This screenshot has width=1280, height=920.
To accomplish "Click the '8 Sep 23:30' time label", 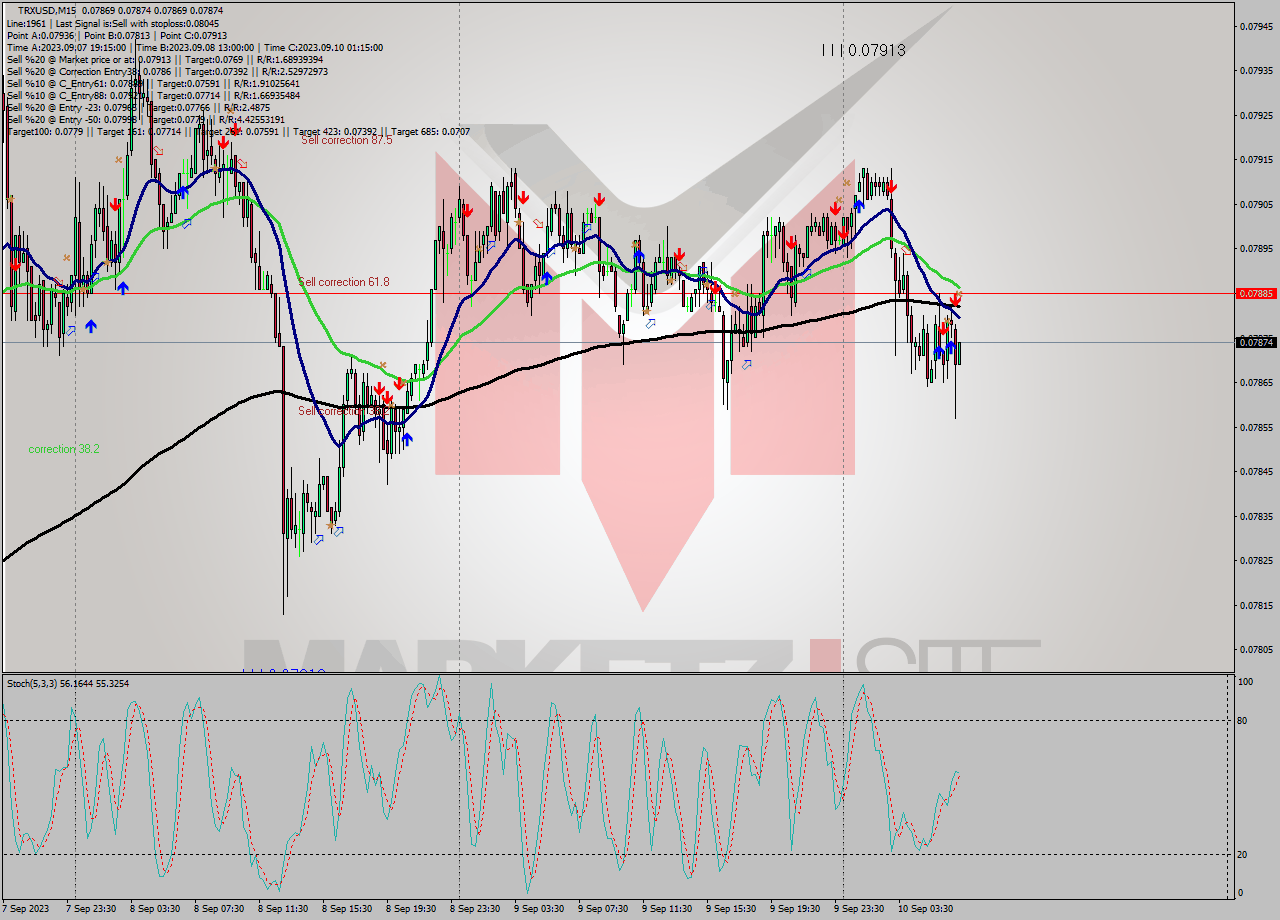I will (x=475, y=909).
